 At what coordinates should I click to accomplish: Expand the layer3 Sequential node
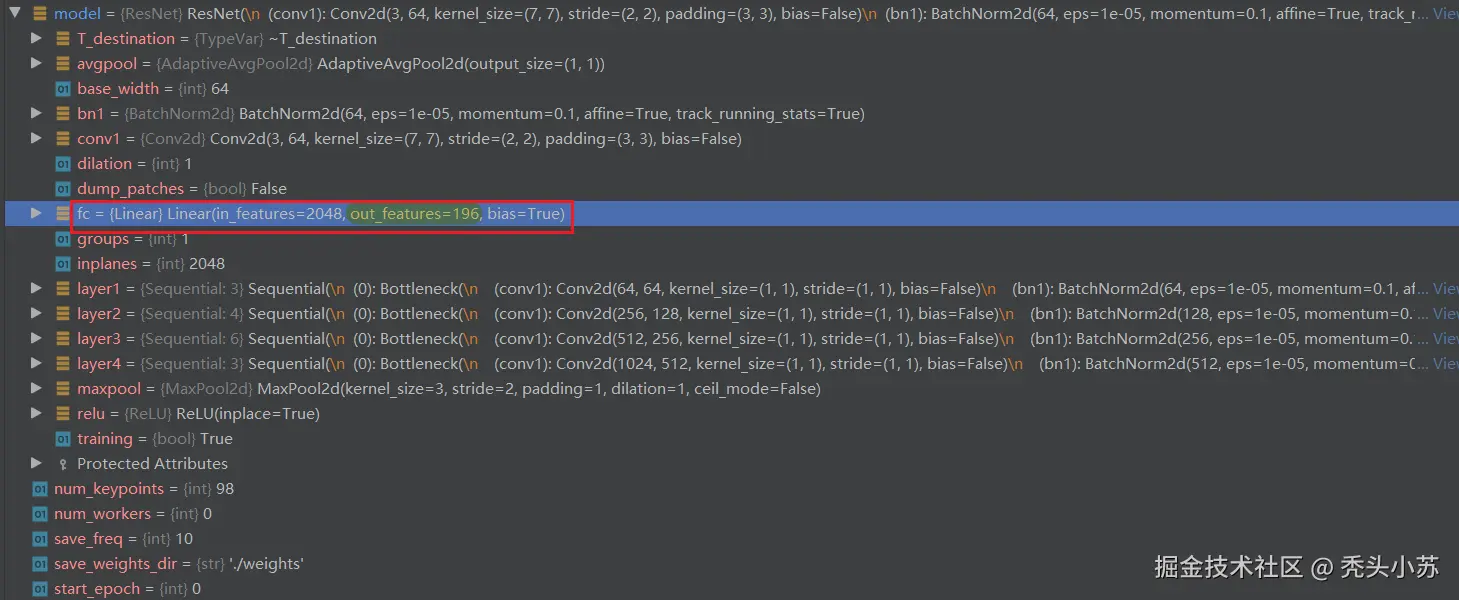point(37,338)
